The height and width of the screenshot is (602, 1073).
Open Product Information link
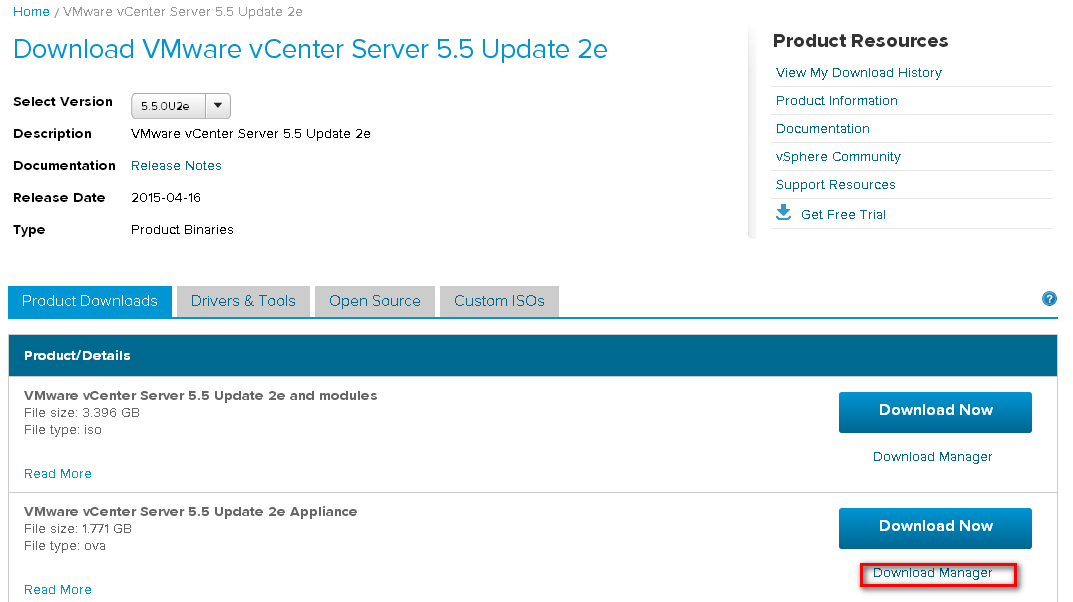836,101
